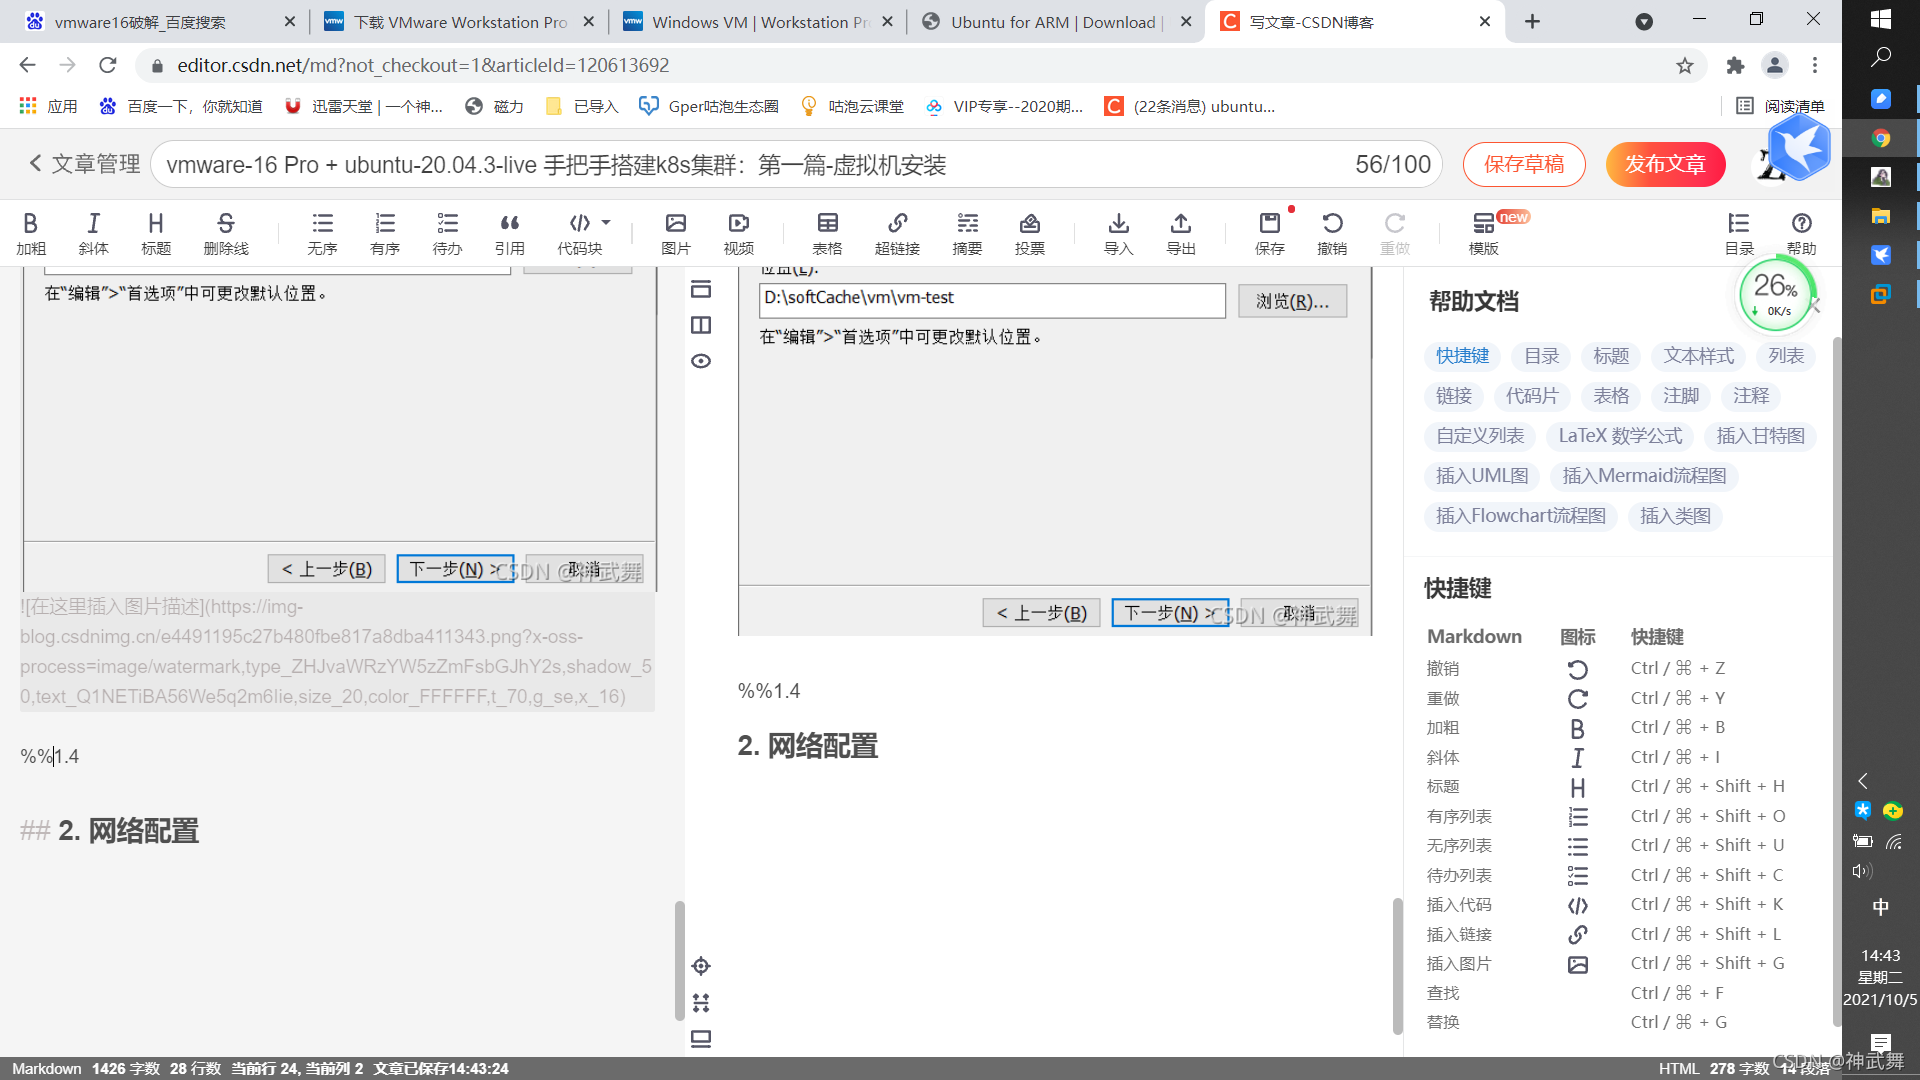Insert ordered list (有序)
This screenshot has width=1920, height=1080.
click(x=385, y=234)
